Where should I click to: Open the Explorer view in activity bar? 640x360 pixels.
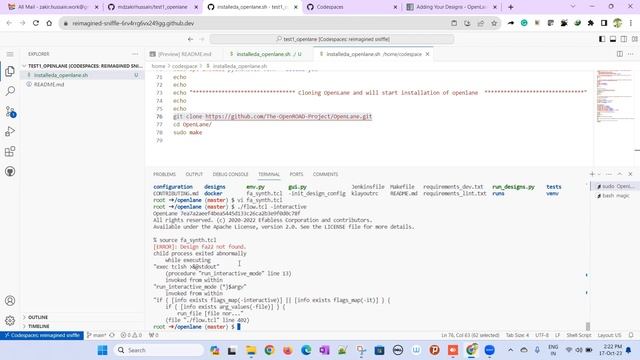coord(10,71)
